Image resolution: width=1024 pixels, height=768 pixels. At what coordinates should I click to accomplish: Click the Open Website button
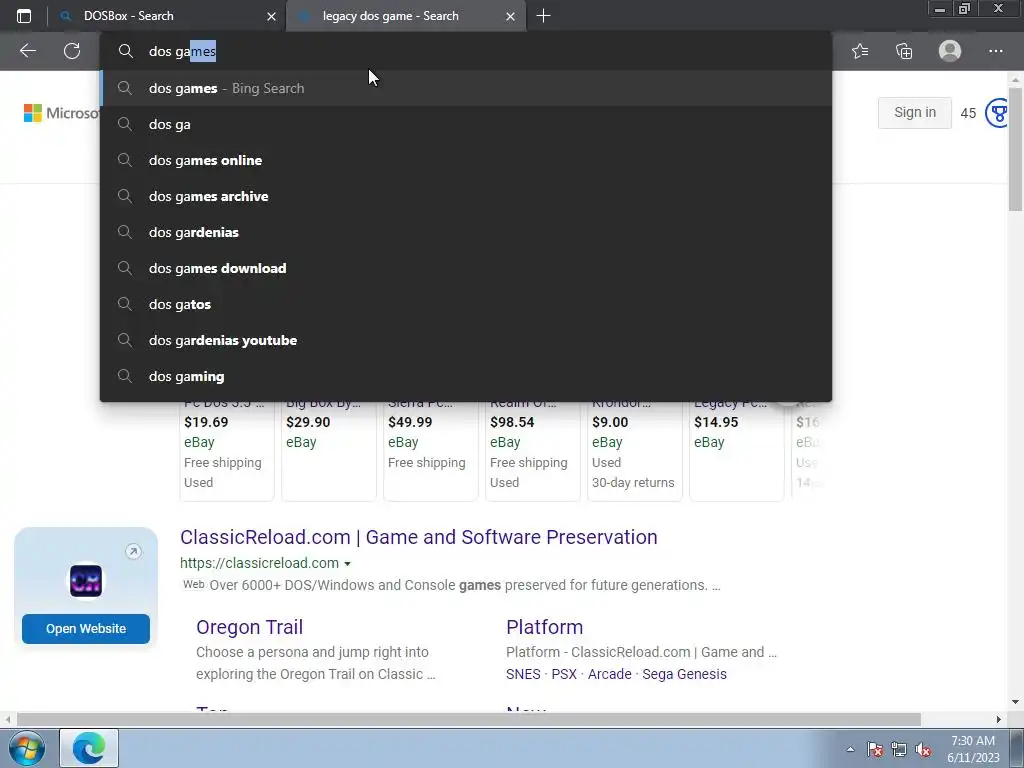tap(86, 628)
